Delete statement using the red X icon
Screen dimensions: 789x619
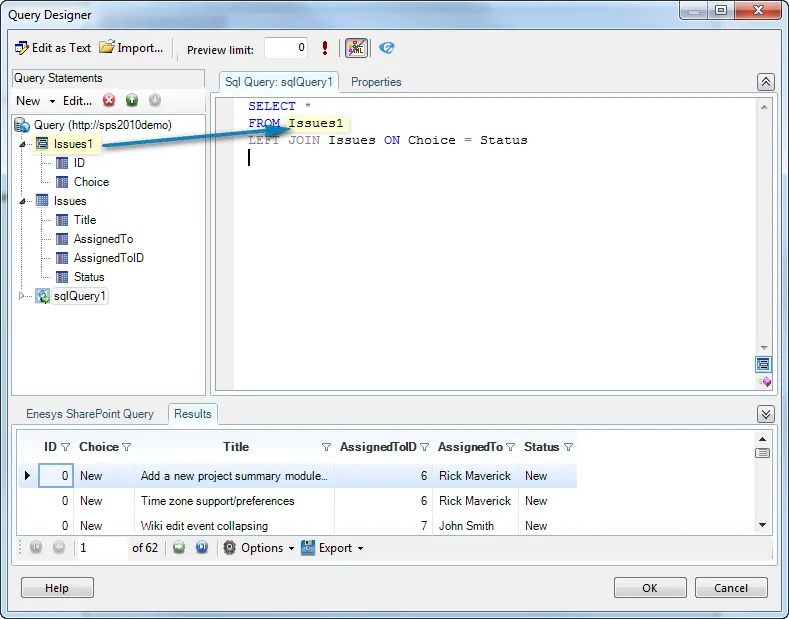109,100
